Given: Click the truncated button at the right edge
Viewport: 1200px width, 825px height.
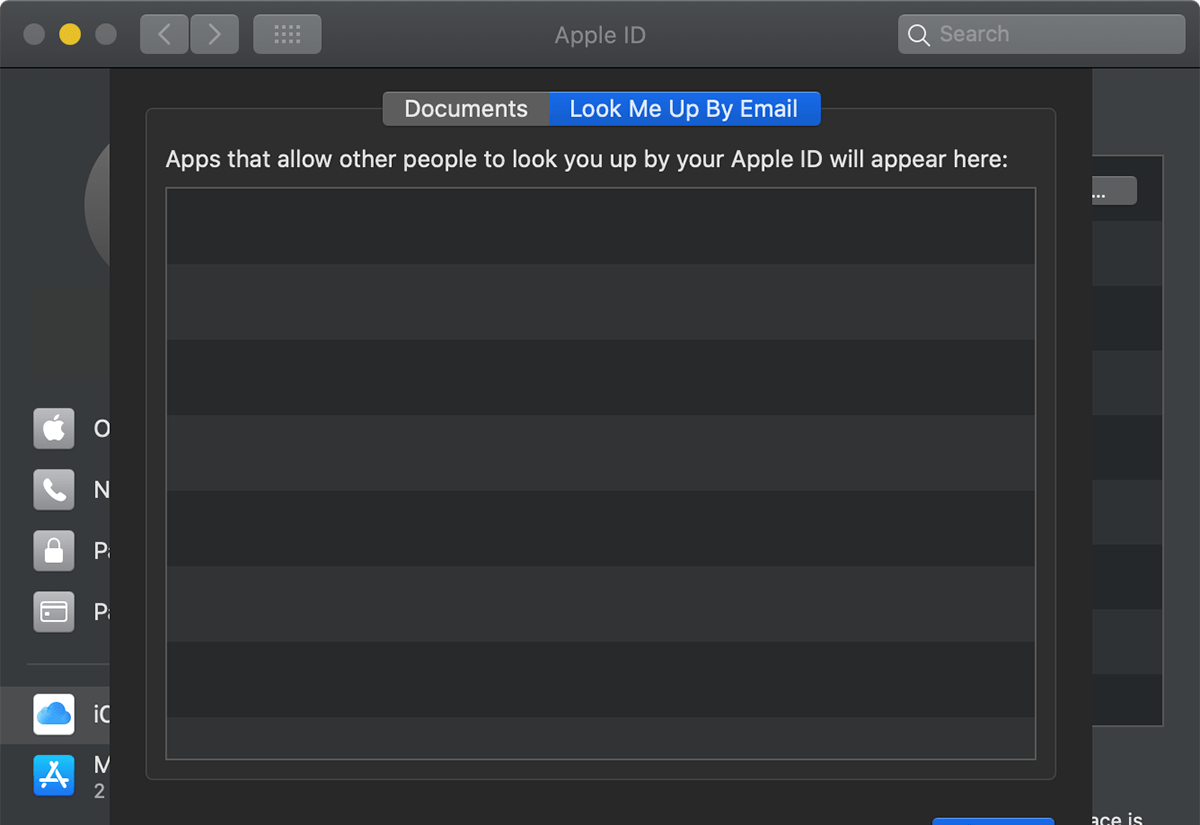Looking at the screenshot, I should [x=1114, y=191].
